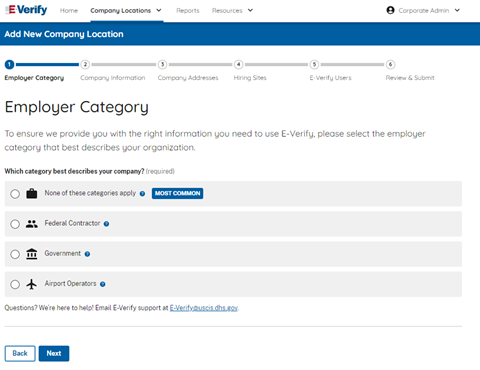Select the Federal Contractor radio button

coord(15,224)
